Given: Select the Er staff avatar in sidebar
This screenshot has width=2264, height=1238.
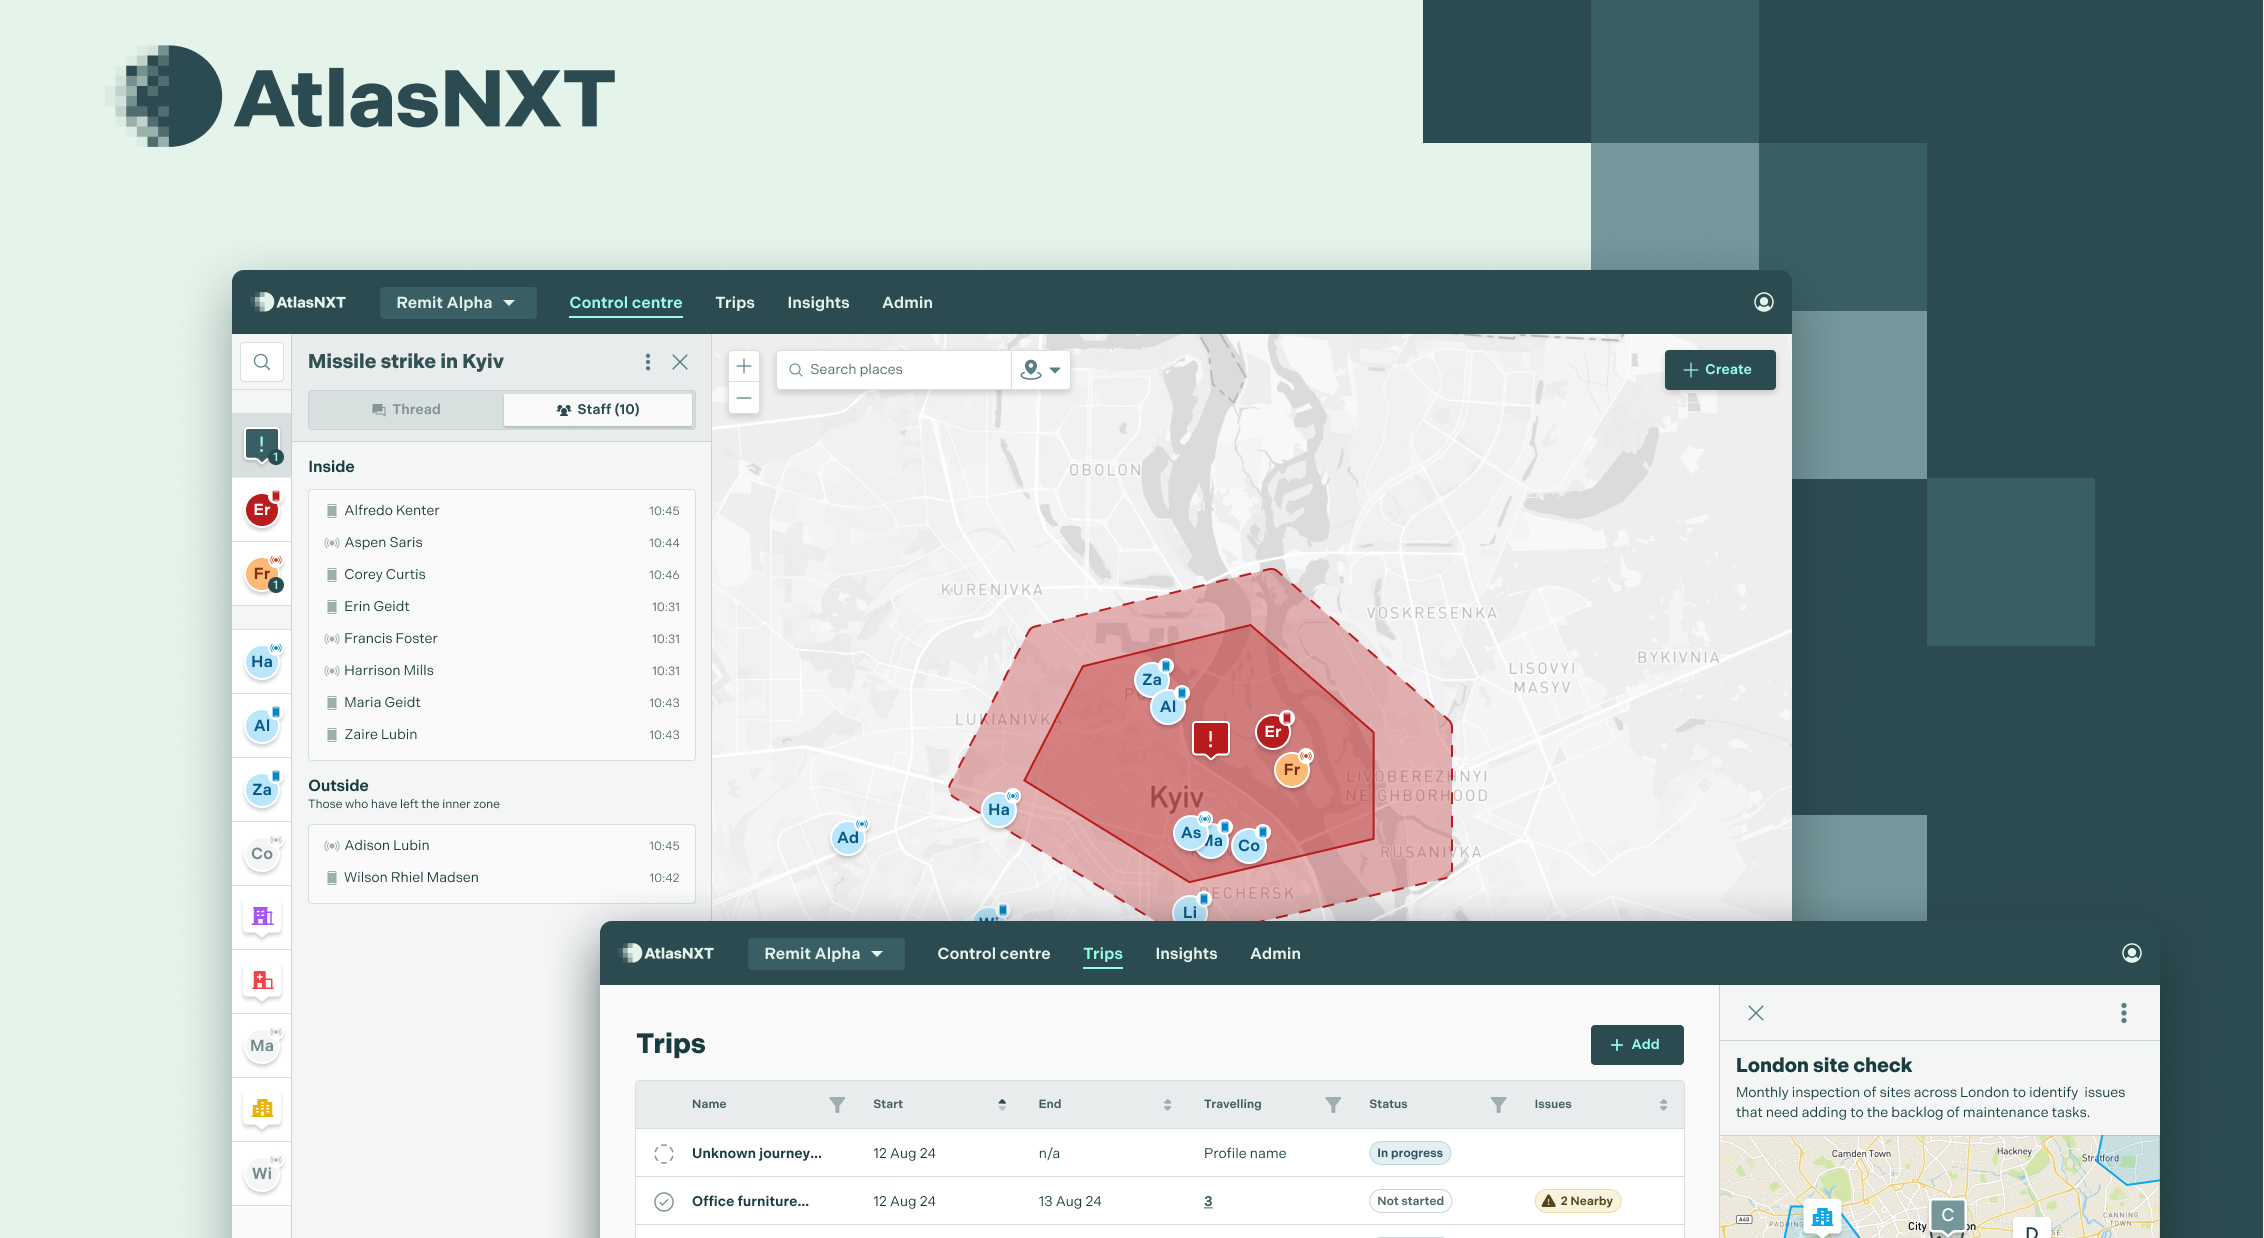Looking at the screenshot, I should coord(262,510).
